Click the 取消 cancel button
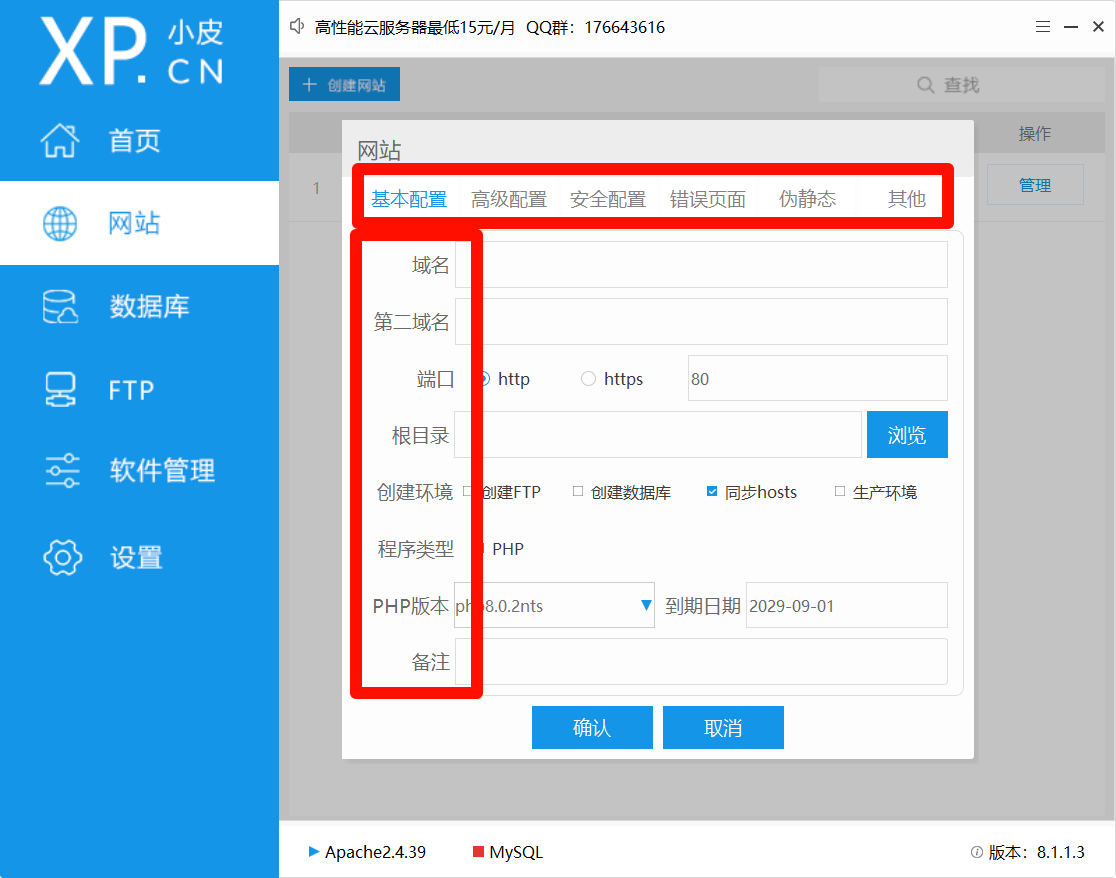1116x878 pixels. pos(723,727)
